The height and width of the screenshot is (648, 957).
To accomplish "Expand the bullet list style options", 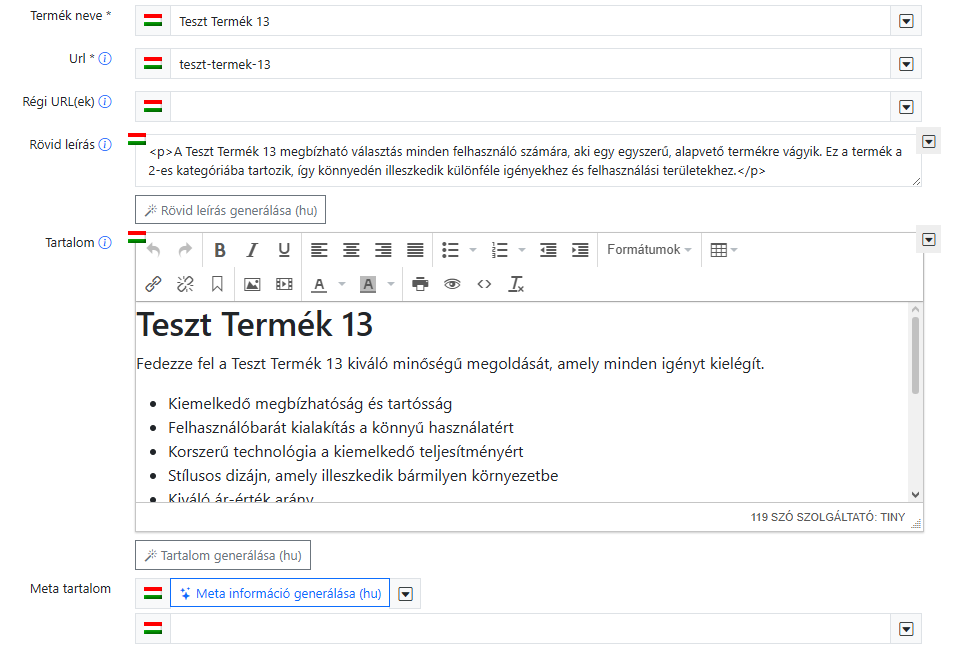I will [472, 250].
